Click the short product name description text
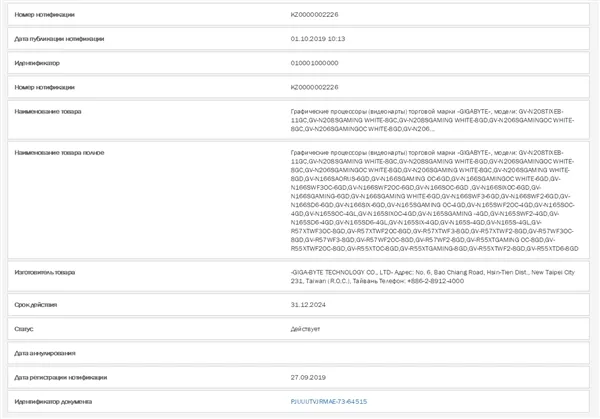Viewport: 600px width, 419px height. pyautogui.click(x=430, y=120)
